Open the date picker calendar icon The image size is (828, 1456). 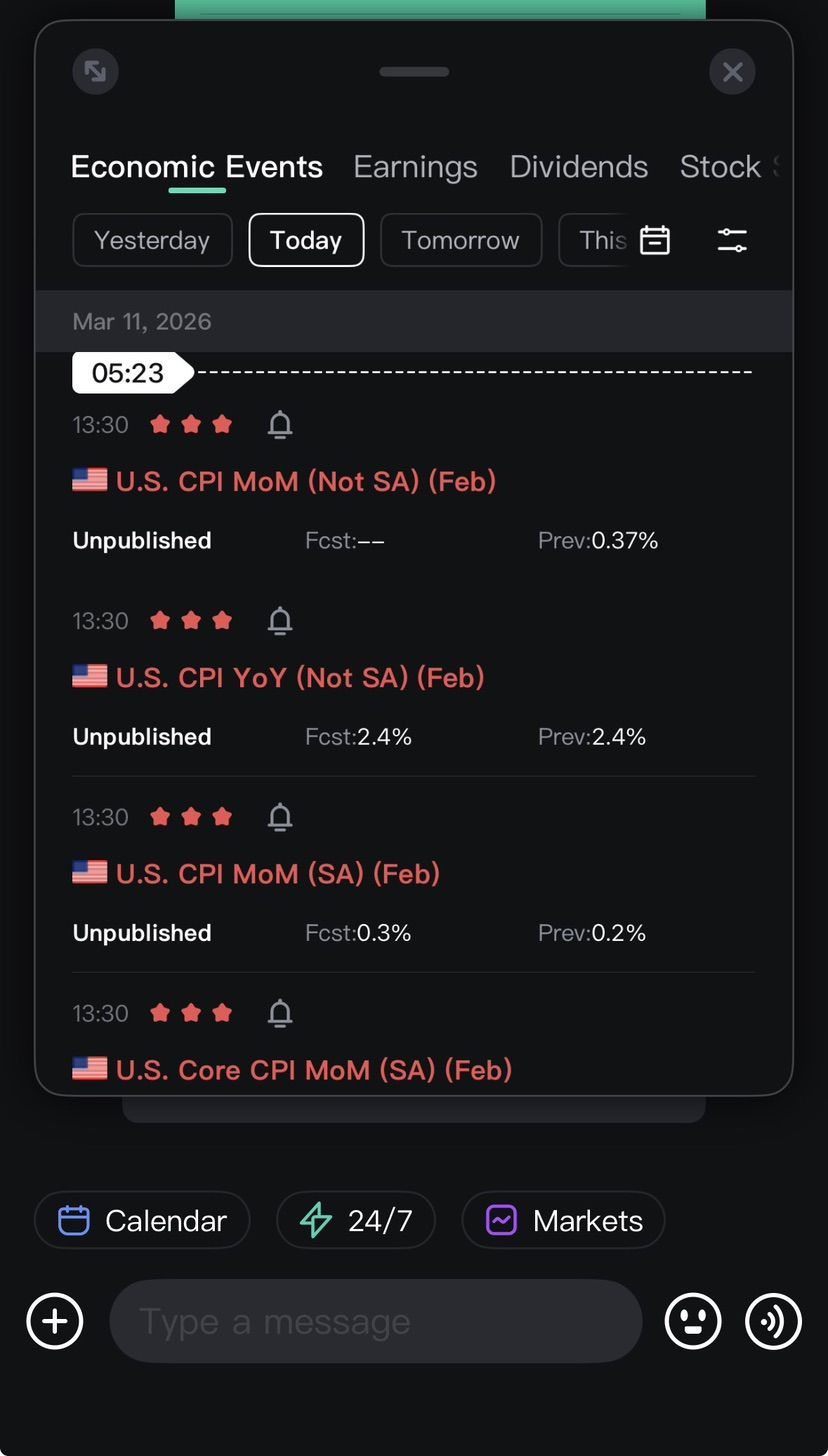click(x=655, y=240)
